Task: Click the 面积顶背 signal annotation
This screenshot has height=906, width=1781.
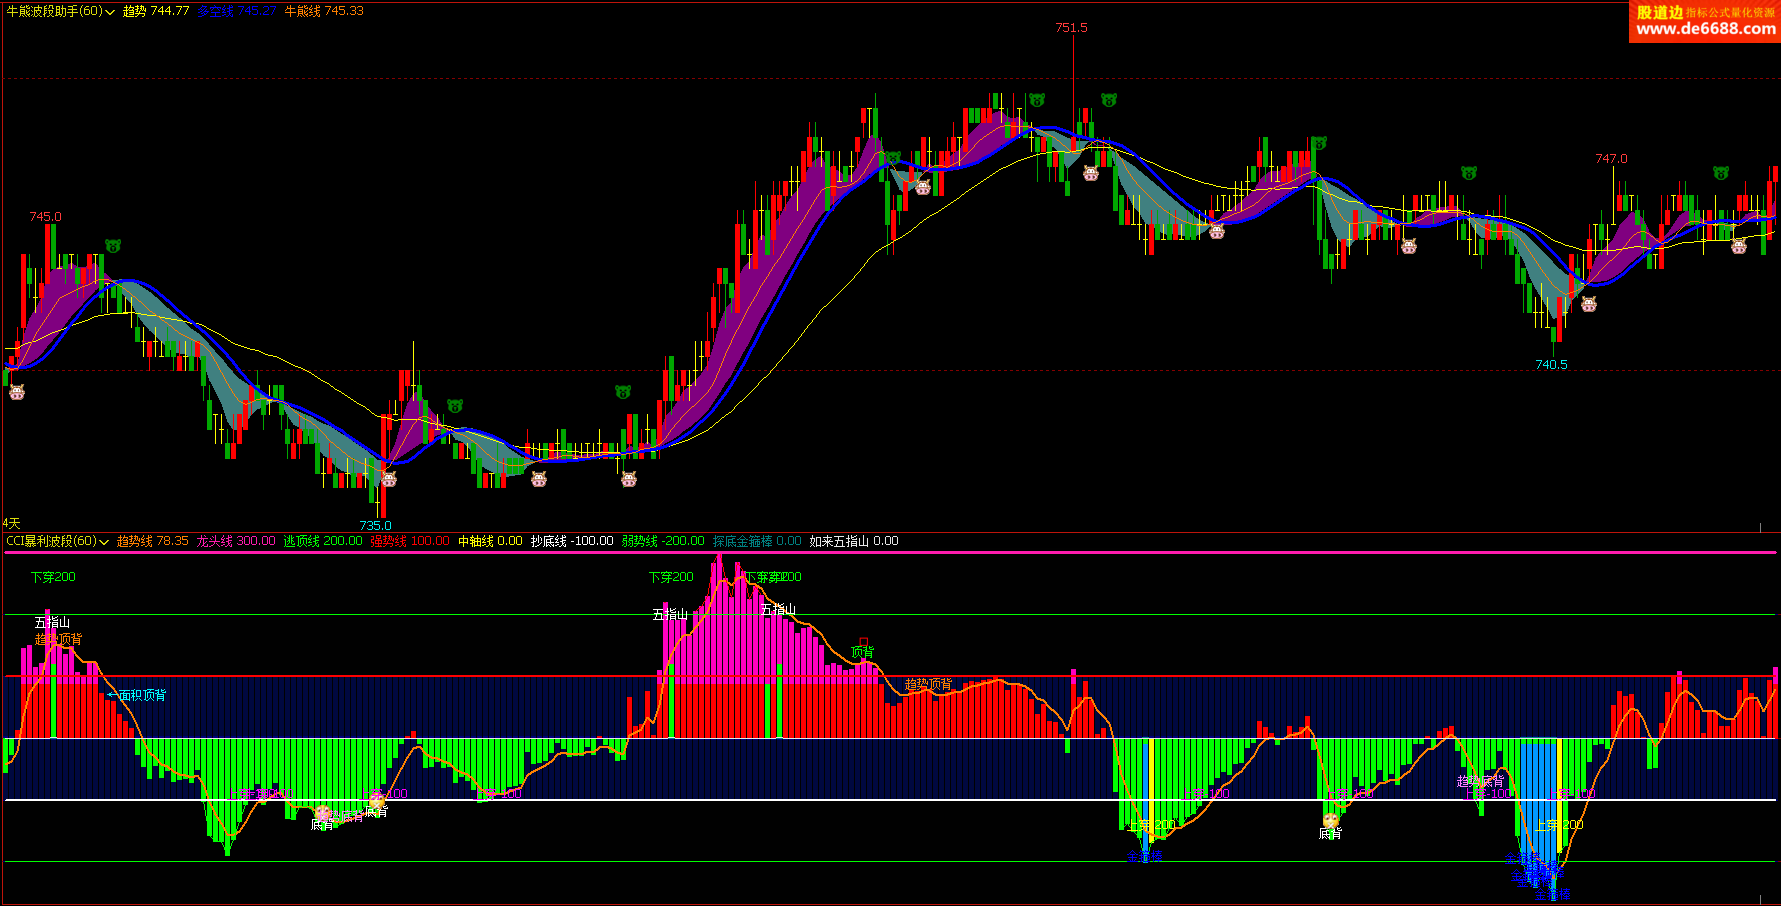Action: point(142,695)
